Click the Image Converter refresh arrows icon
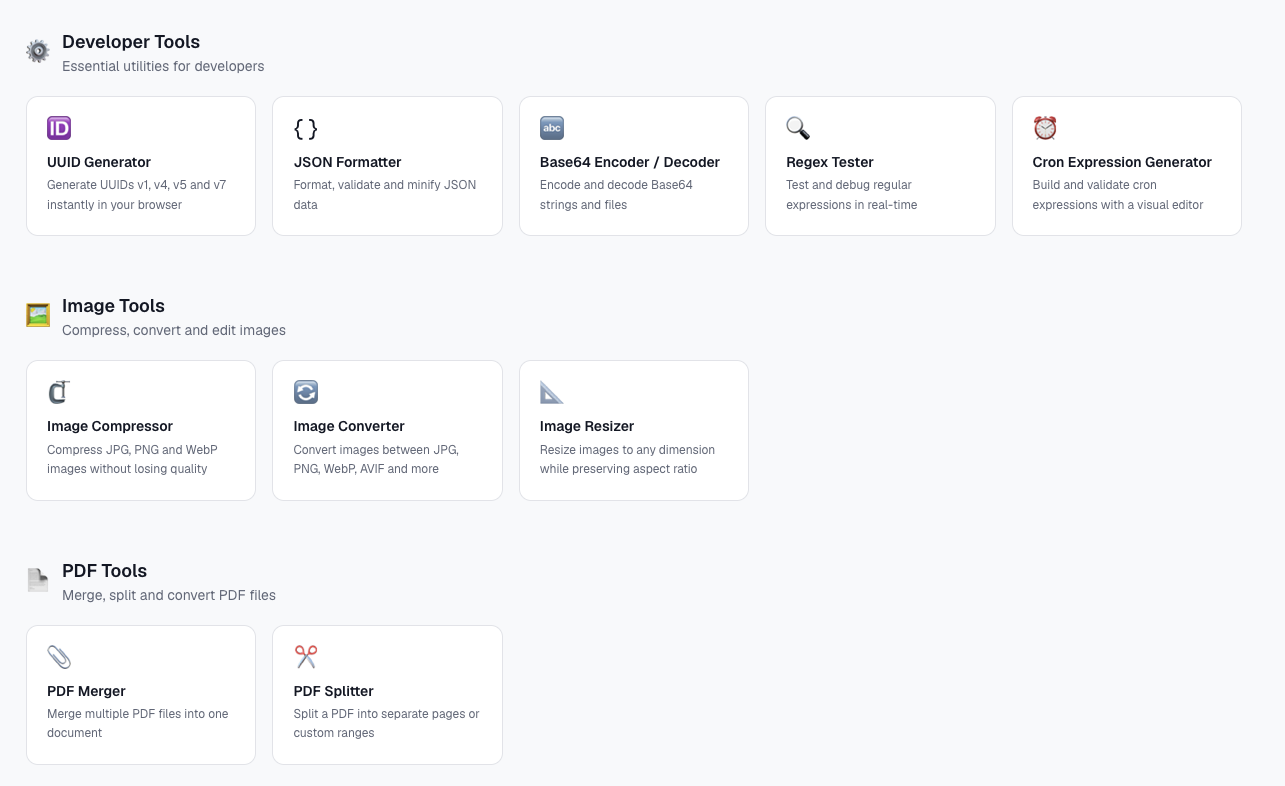 [306, 392]
